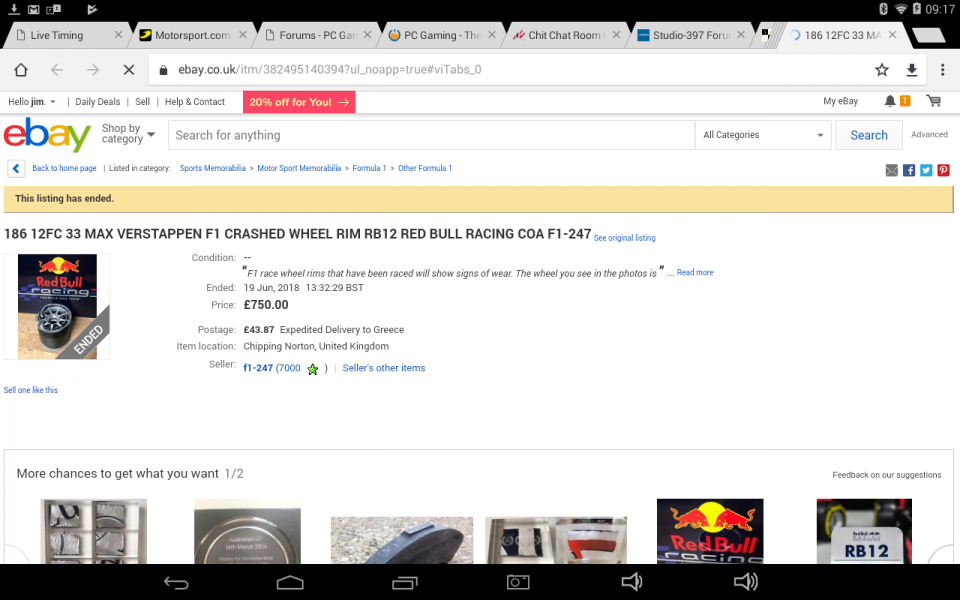
Task: Click Sell one like this link
Action: (31, 390)
